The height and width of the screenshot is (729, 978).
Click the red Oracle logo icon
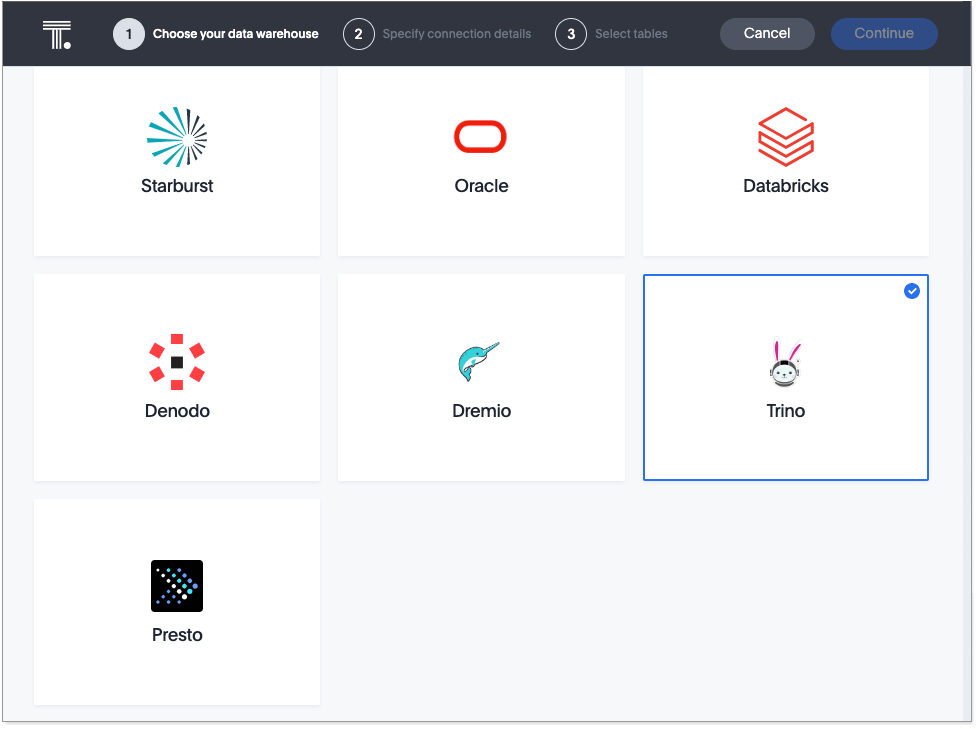pyautogui.click(x=481, y=137)
